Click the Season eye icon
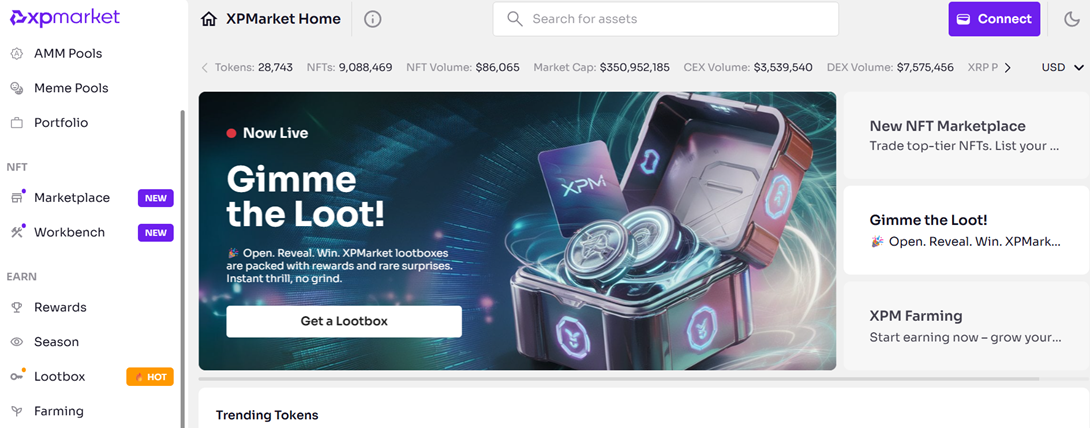 click(17, 342)
